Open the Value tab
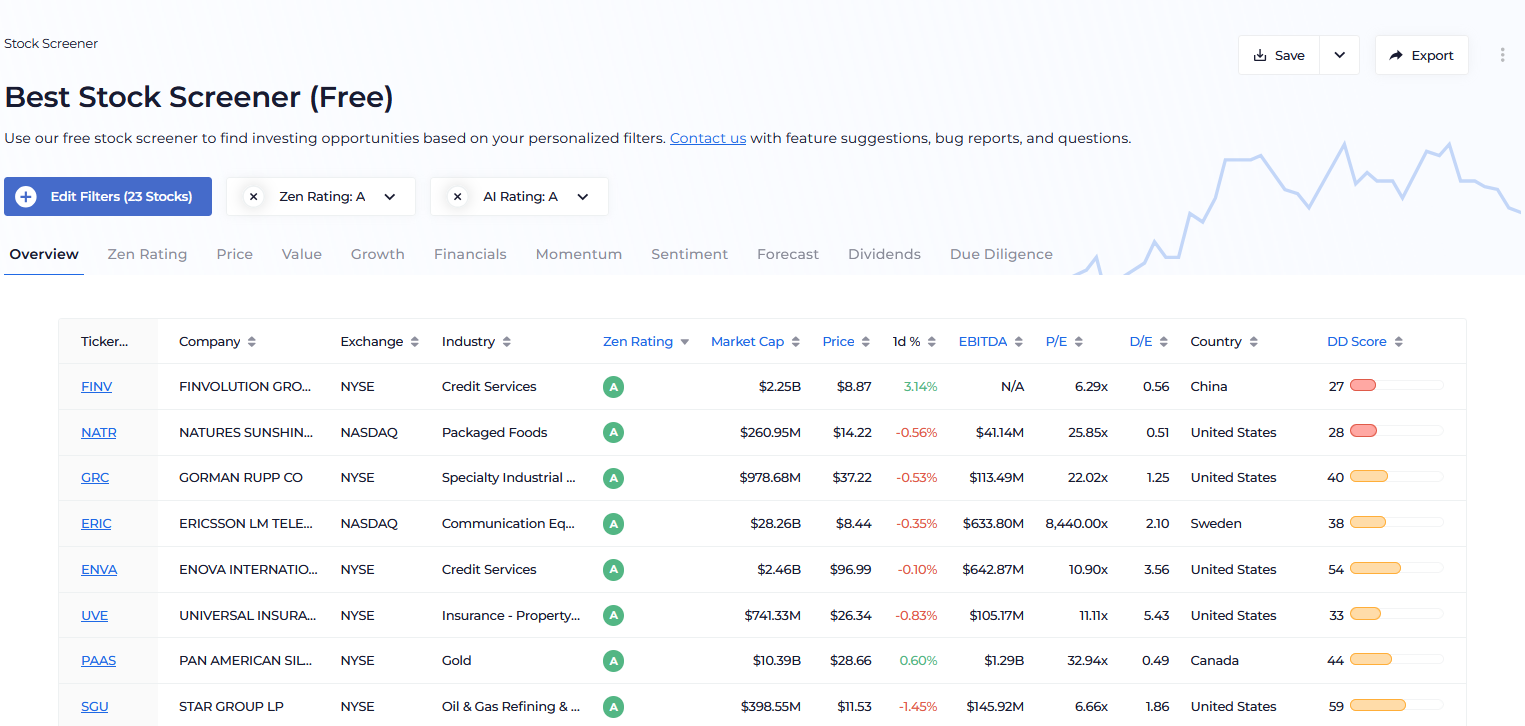 pos(302,254)
